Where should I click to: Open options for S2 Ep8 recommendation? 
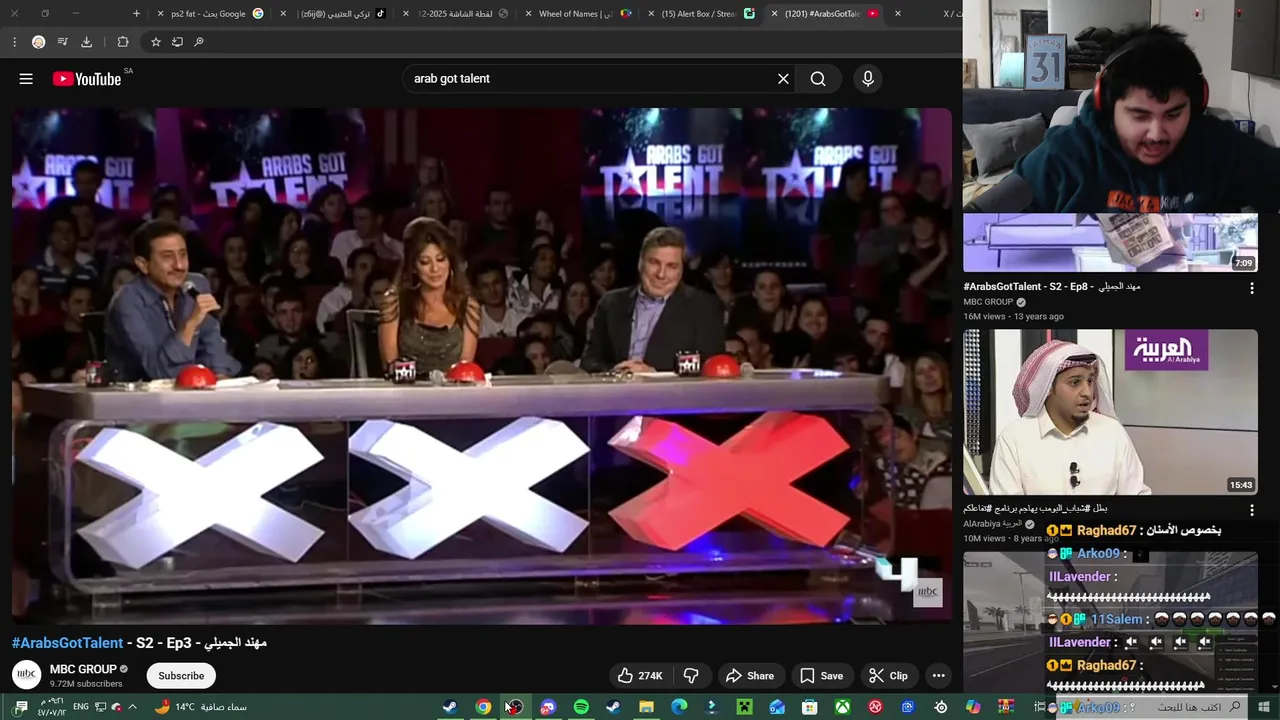coord(1252,288)
